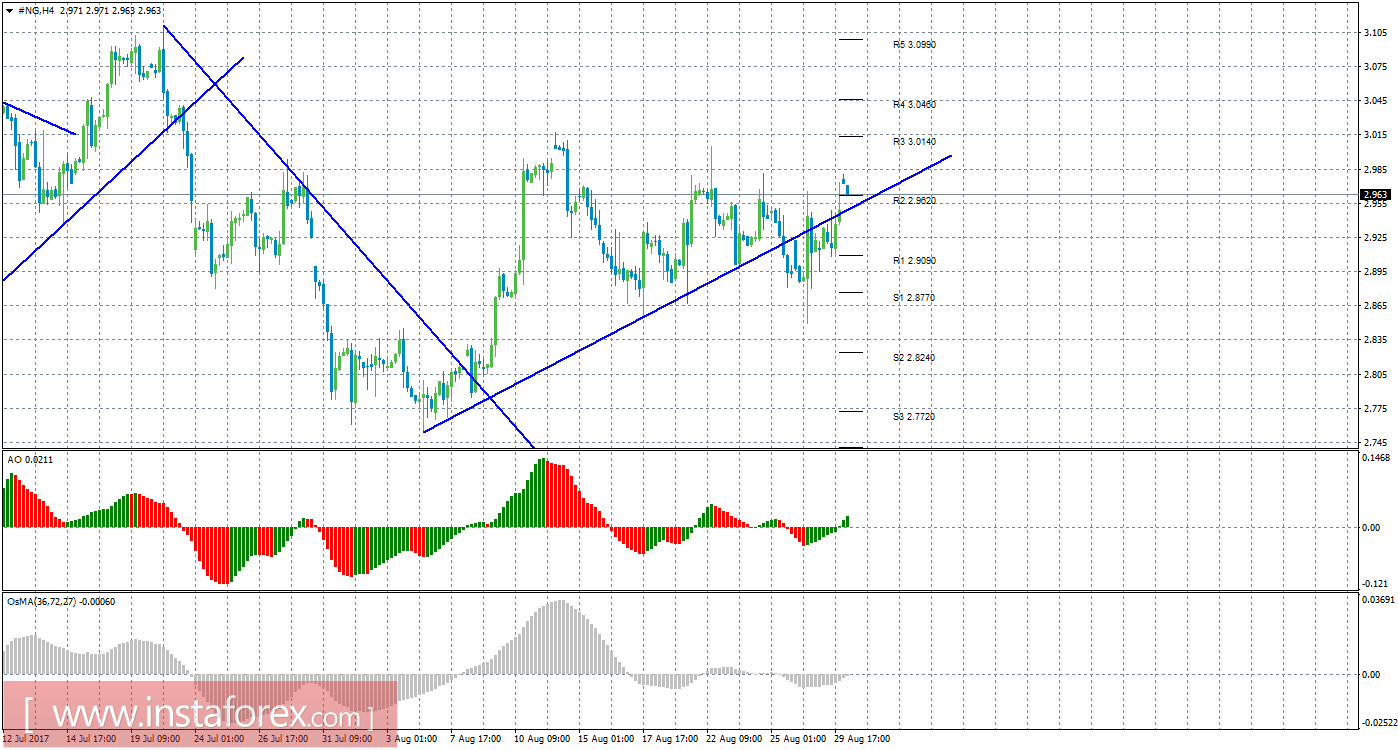Click the OsMA scale value -0.02522
1398x750 pixels.
pos(1379,722)
